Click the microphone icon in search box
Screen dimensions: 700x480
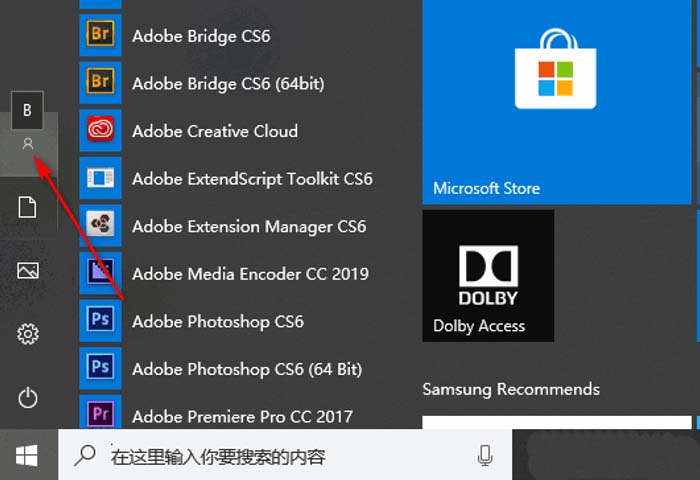[x=485, y=456]
